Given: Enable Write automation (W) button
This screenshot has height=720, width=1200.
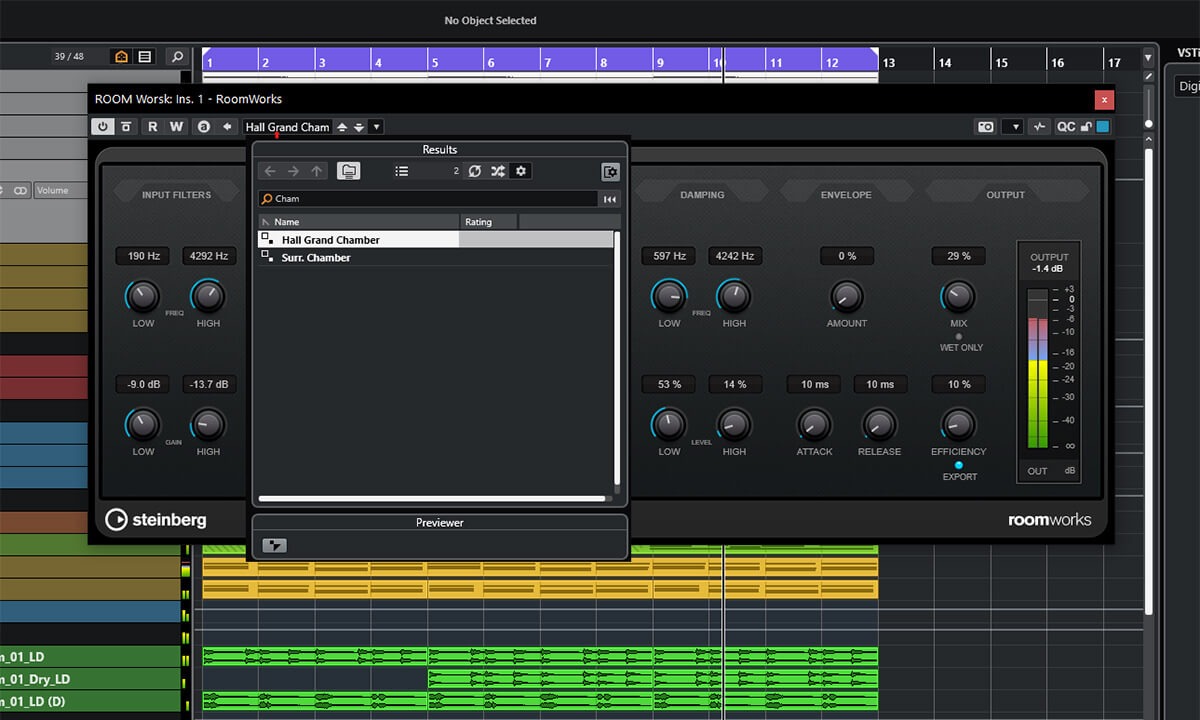Looking at the screenshot, I should pos(176,127).
